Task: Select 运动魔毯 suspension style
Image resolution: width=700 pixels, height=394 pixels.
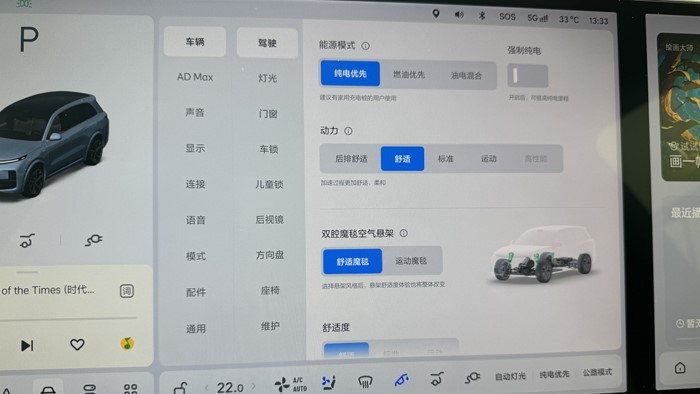Action: coord(411,261)
